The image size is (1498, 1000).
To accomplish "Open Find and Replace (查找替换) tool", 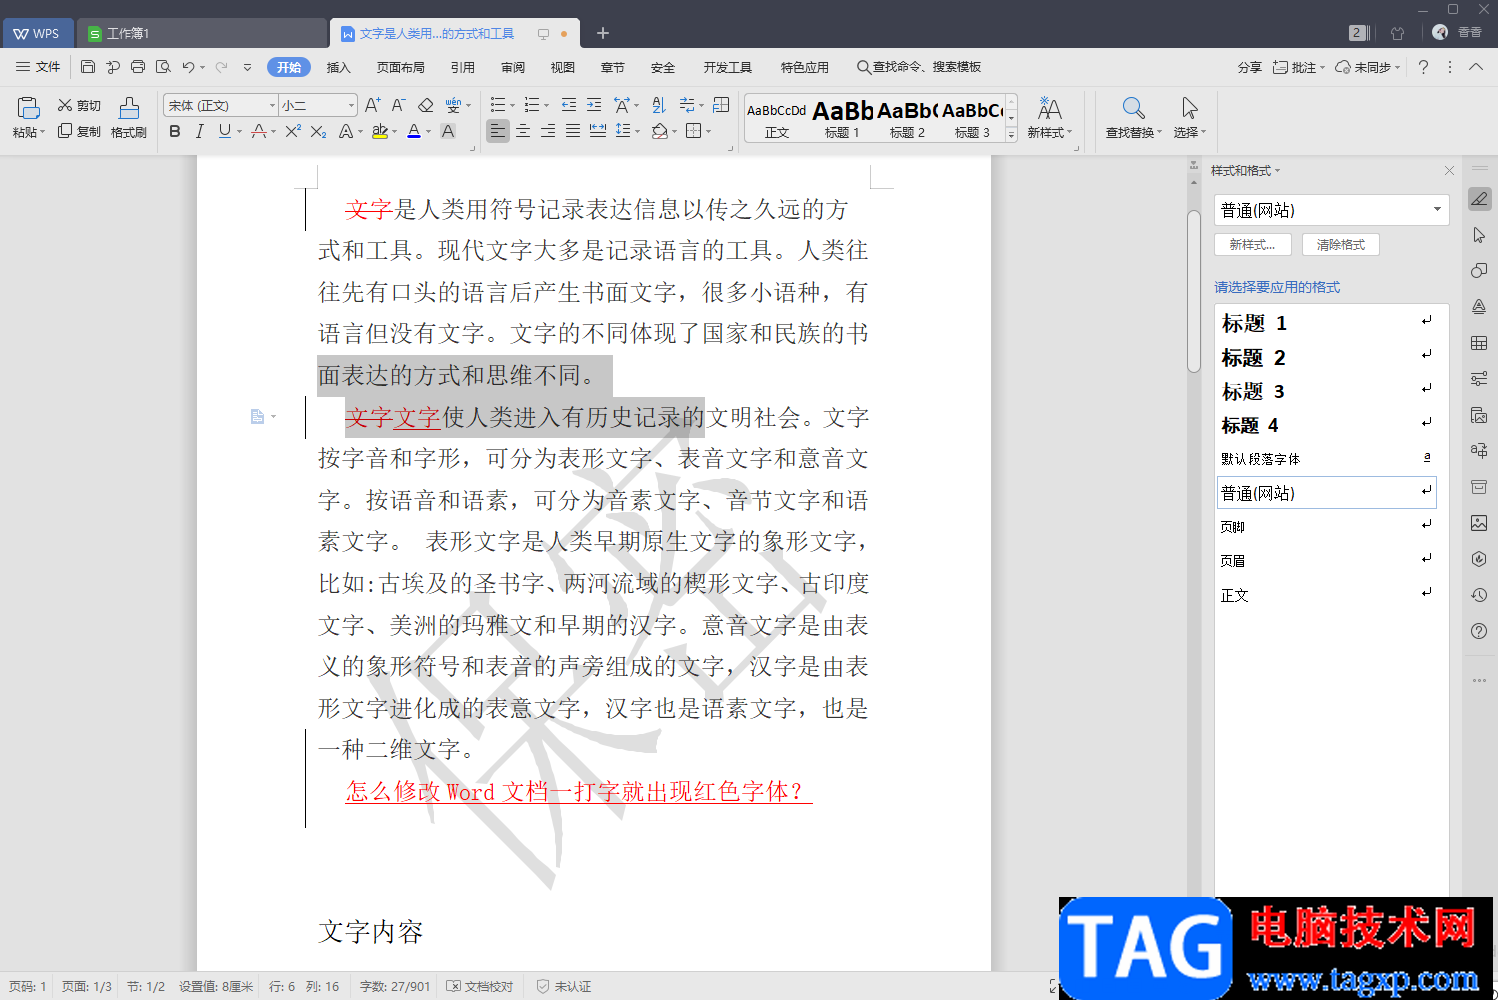I will tap(1133, 117).
